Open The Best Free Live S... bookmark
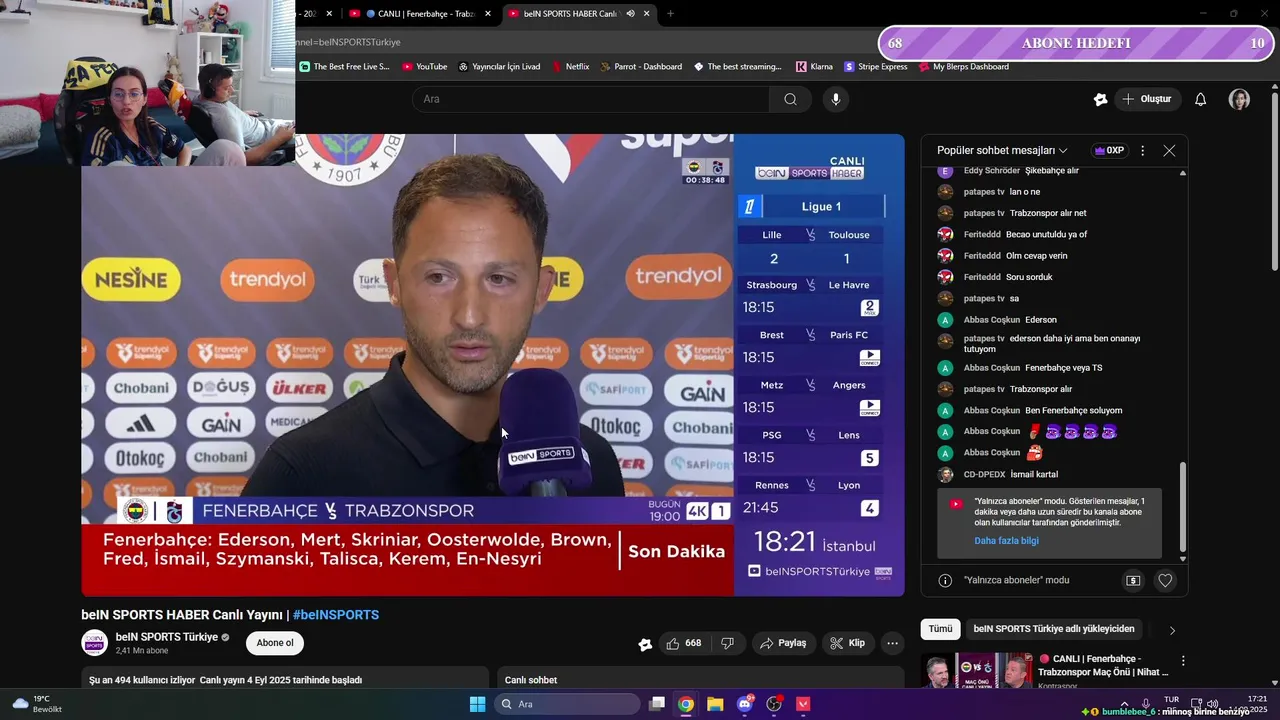Image resolution: width=1280 pixels, height=720 pixels. pyautogui.click(x=345, y=67)
